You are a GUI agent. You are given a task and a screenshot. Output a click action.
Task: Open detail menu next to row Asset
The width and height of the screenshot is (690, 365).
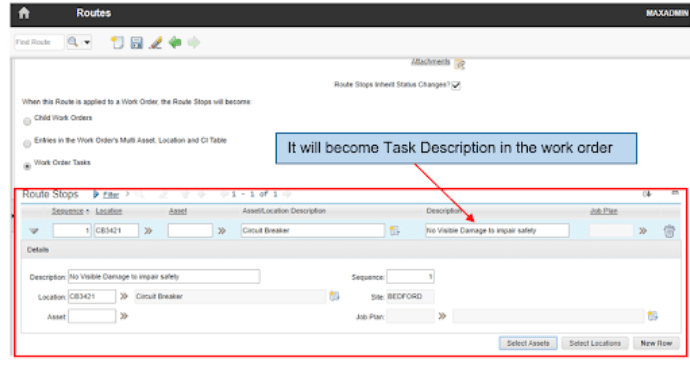[222, 231]
